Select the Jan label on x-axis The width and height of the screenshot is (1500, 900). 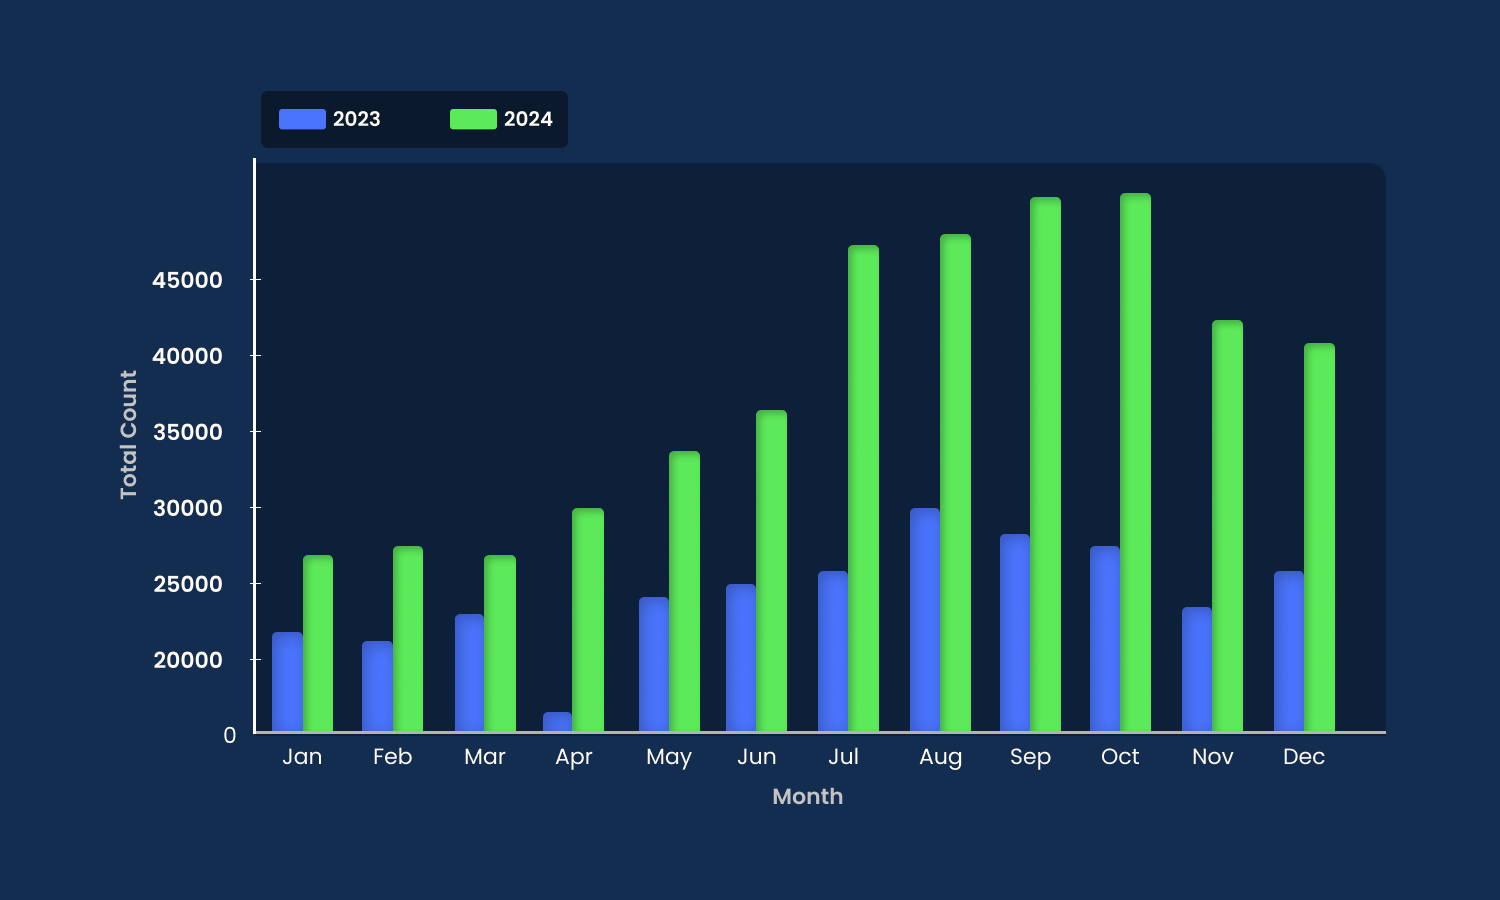[x=303, y=757]
